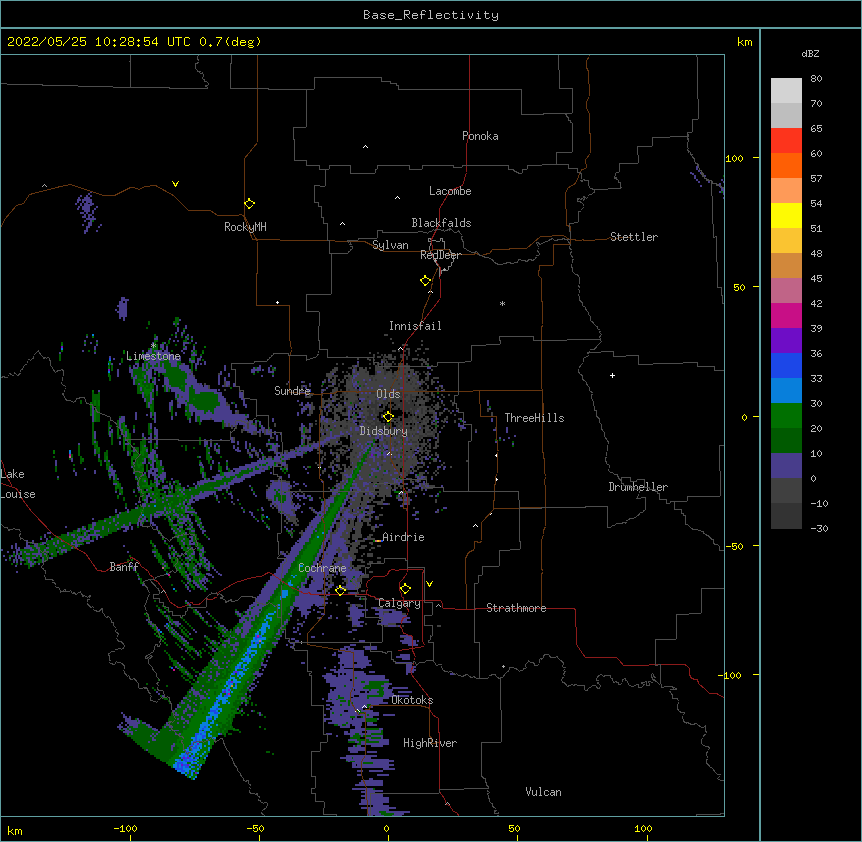
Task: Click the ThreeHills label
Action: pos(534,418)
